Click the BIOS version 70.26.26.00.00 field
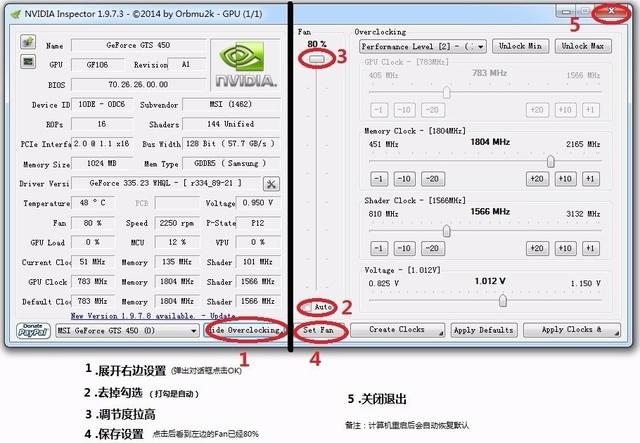The height and width of the screenshot is (443, 640). (x=138, y=85)
